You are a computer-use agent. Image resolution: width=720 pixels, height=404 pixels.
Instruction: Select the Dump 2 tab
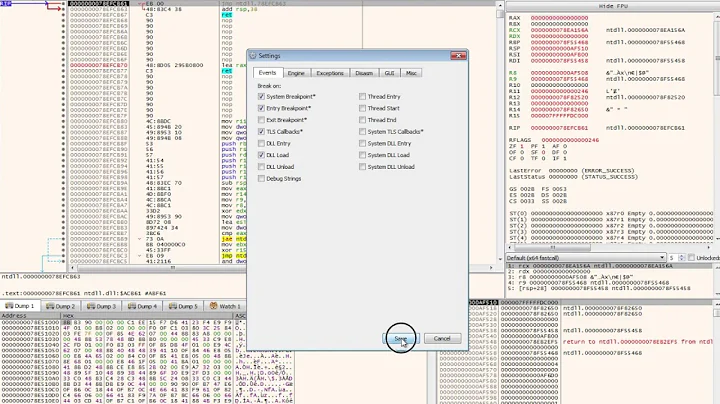pyautogui.click(x=61, y=306)
